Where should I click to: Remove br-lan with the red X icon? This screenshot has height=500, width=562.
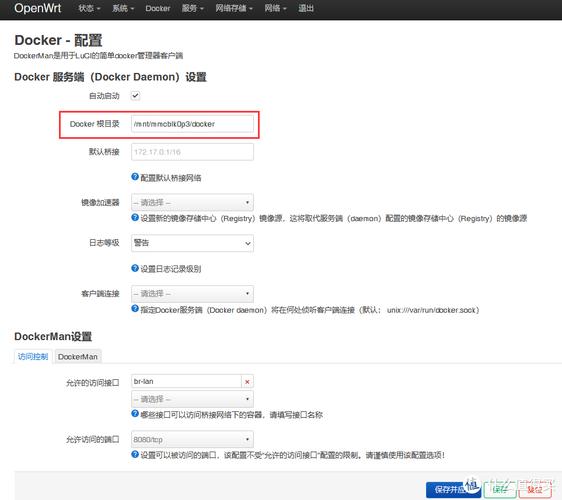(247, 382)
